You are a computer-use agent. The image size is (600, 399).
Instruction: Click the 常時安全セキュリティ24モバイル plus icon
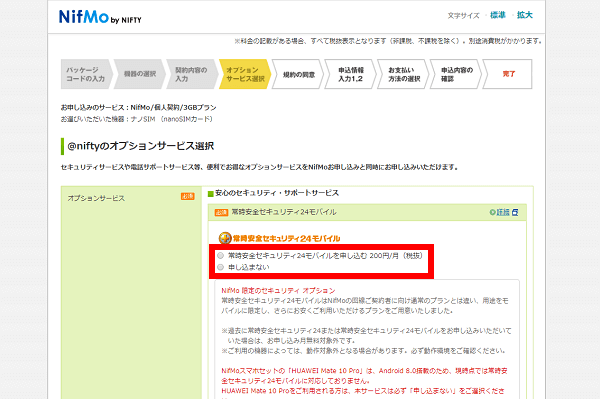pyautogui.click(x=225, y=238)
